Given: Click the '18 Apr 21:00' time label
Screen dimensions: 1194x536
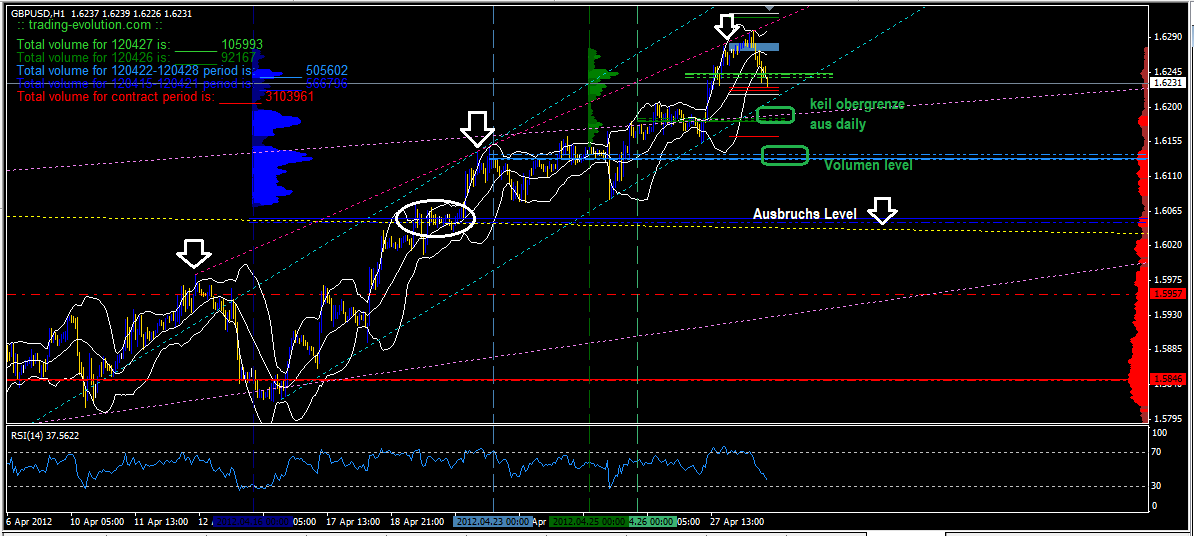Looking at the screenshot, I should [x=417, y=522].
